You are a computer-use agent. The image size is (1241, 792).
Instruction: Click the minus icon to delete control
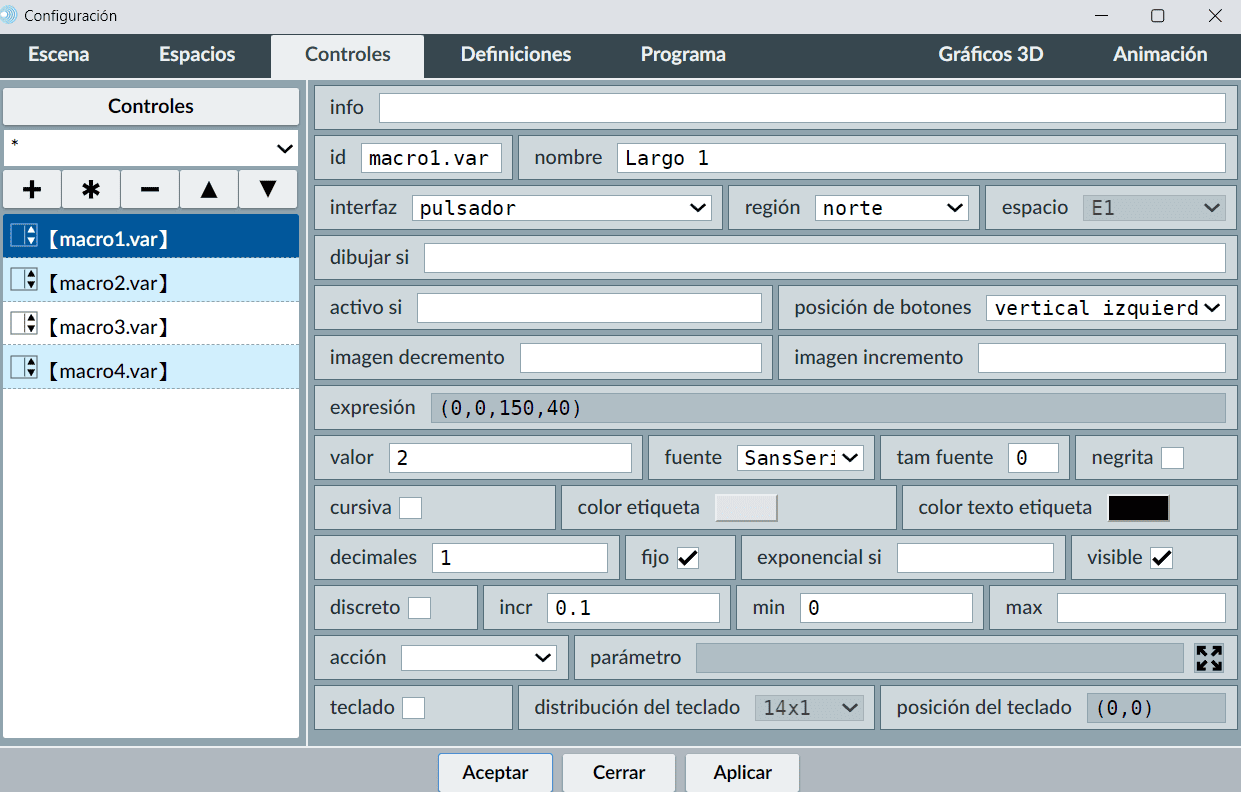tap(150, 189)
